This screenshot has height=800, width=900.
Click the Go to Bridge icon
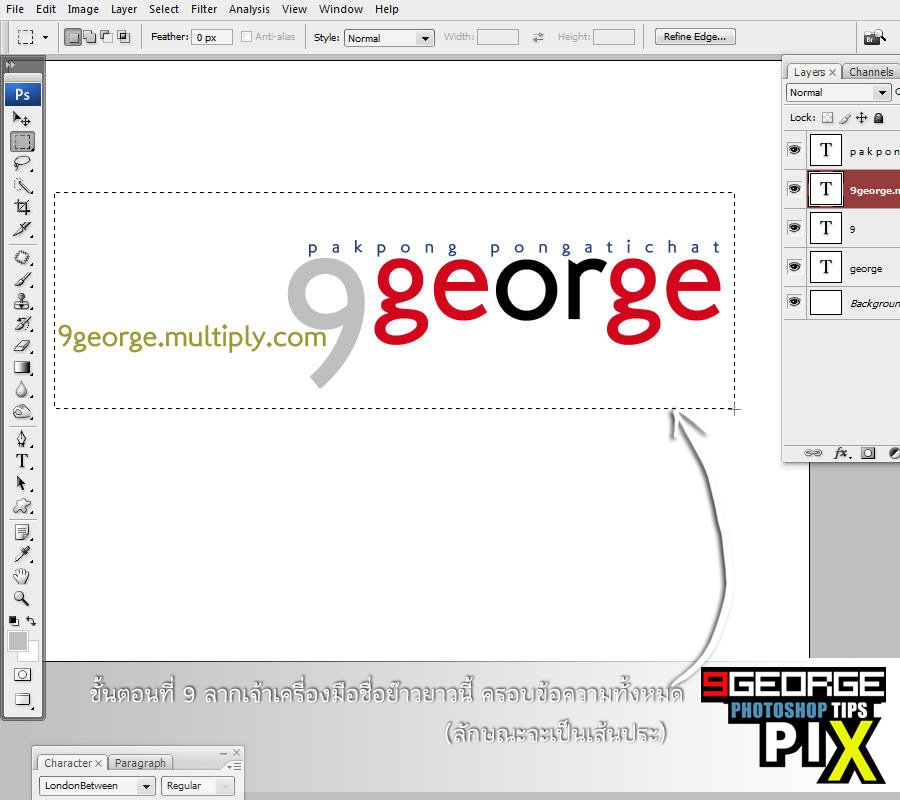[x=874, y=37]
